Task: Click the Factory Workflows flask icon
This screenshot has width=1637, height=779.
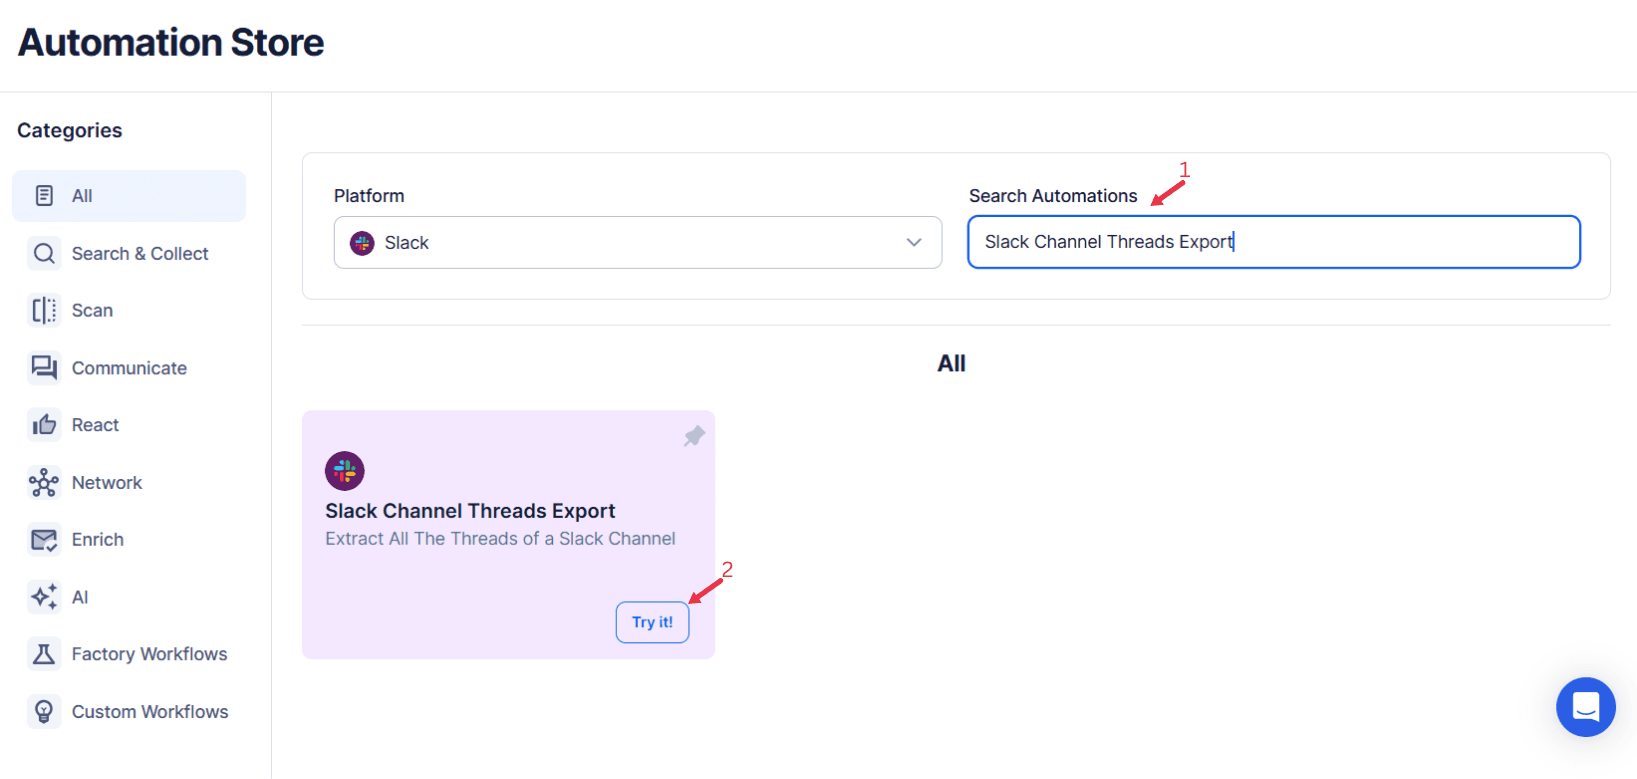Action: 44,654
